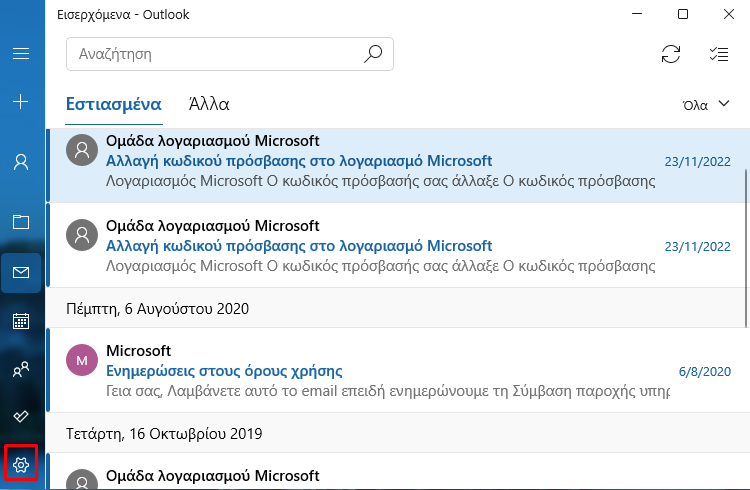The image size is (750, 490).
Task: Open the Ενημερώσεις στους όρους χρήσης email
Action: click(x=398, y=370)
